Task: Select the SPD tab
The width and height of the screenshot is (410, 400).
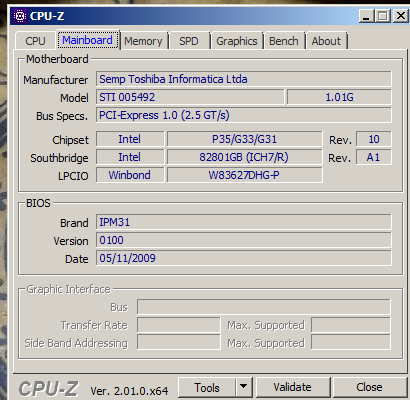Action: (189, 41)
